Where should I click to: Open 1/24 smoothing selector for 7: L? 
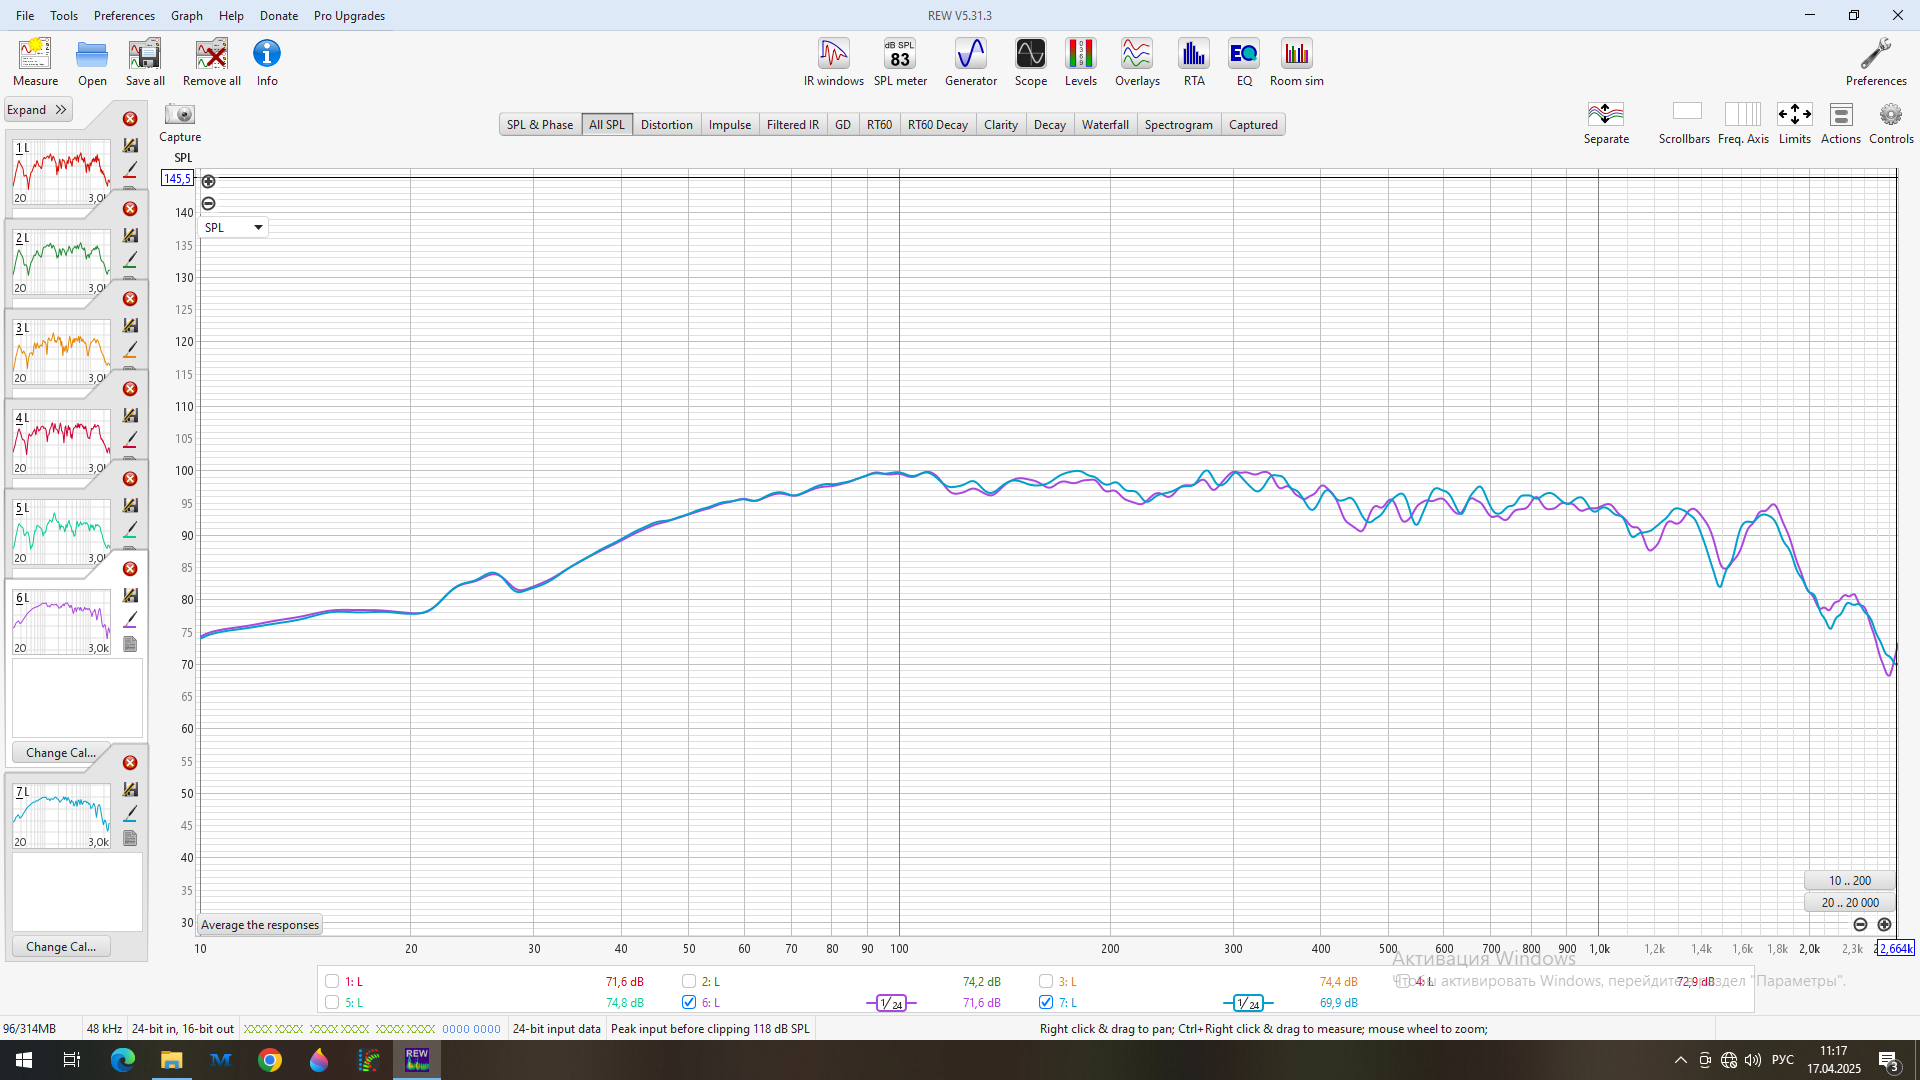pos(1247,1003)
